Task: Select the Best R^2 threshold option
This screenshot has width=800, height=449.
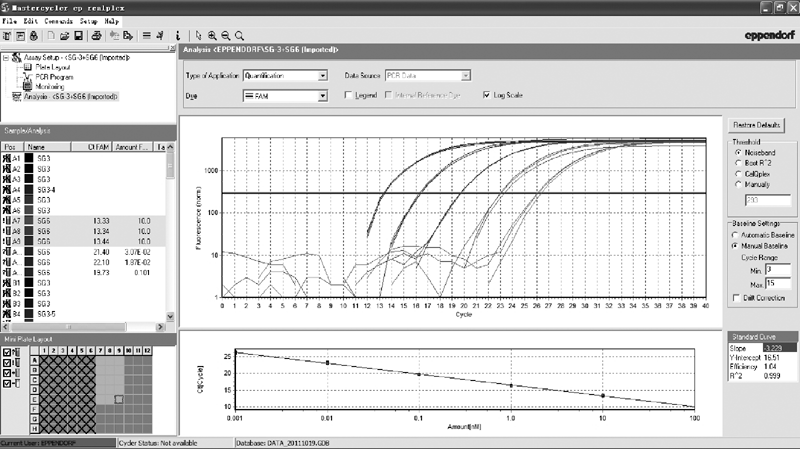Action: coord(738,163)
